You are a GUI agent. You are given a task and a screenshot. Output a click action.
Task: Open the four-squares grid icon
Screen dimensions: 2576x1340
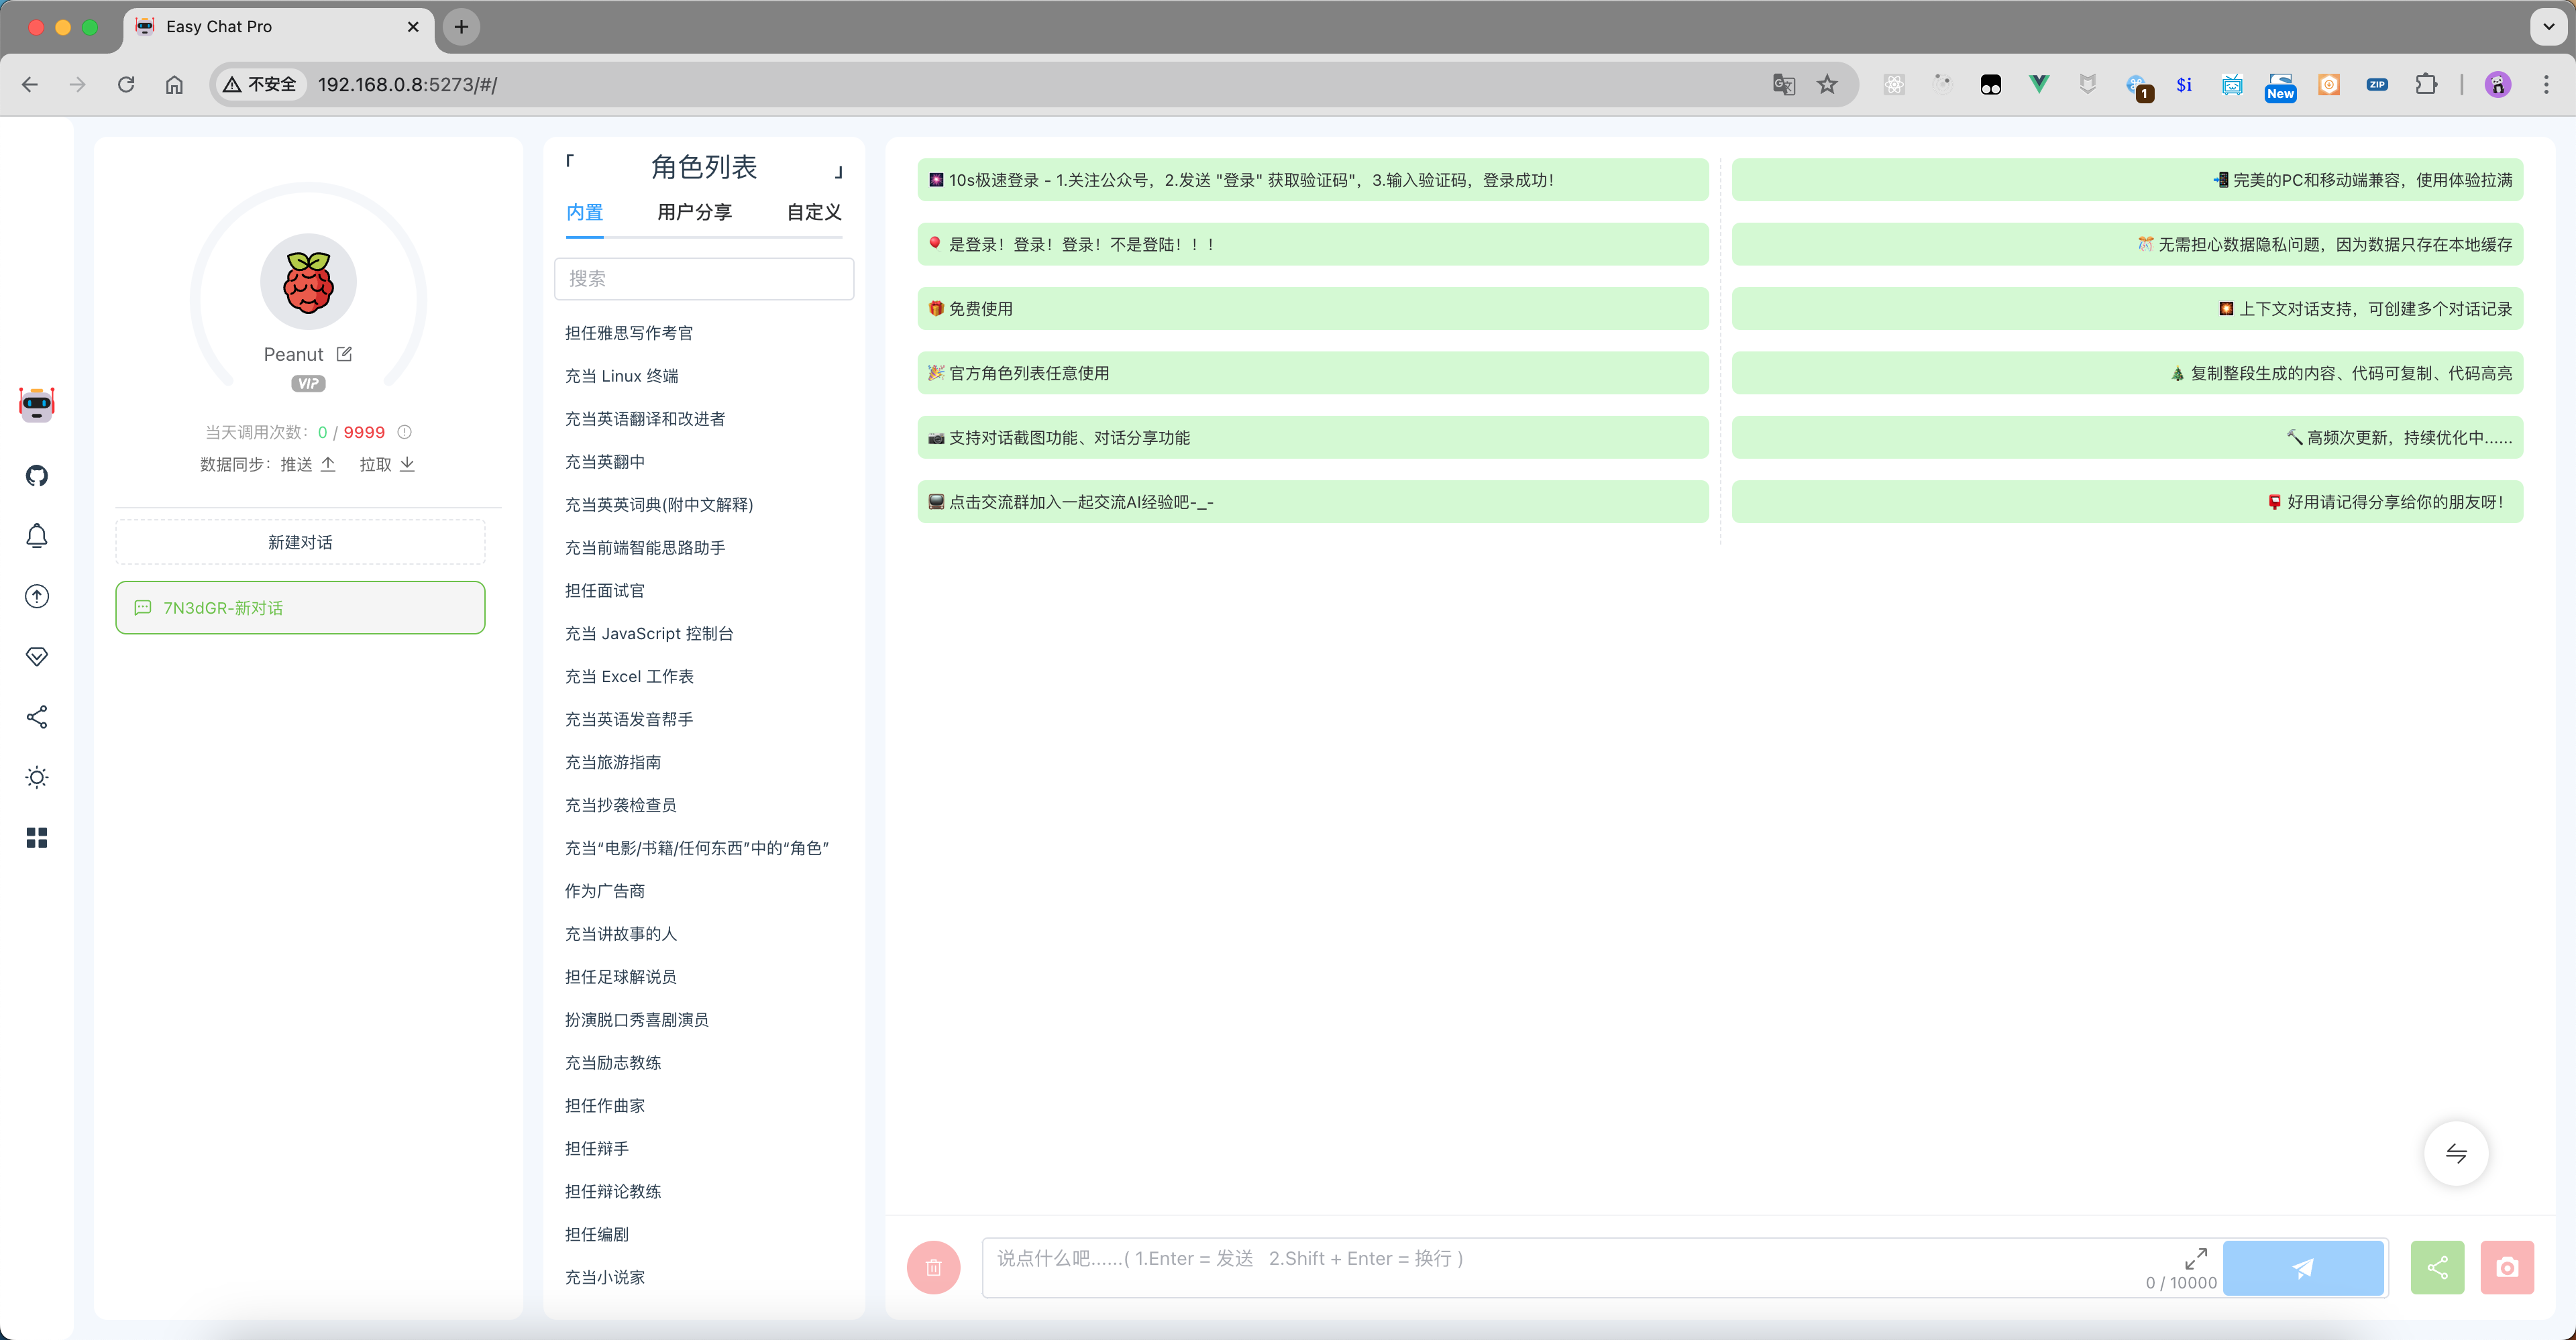pyautogui.click(x=37, y=838)
